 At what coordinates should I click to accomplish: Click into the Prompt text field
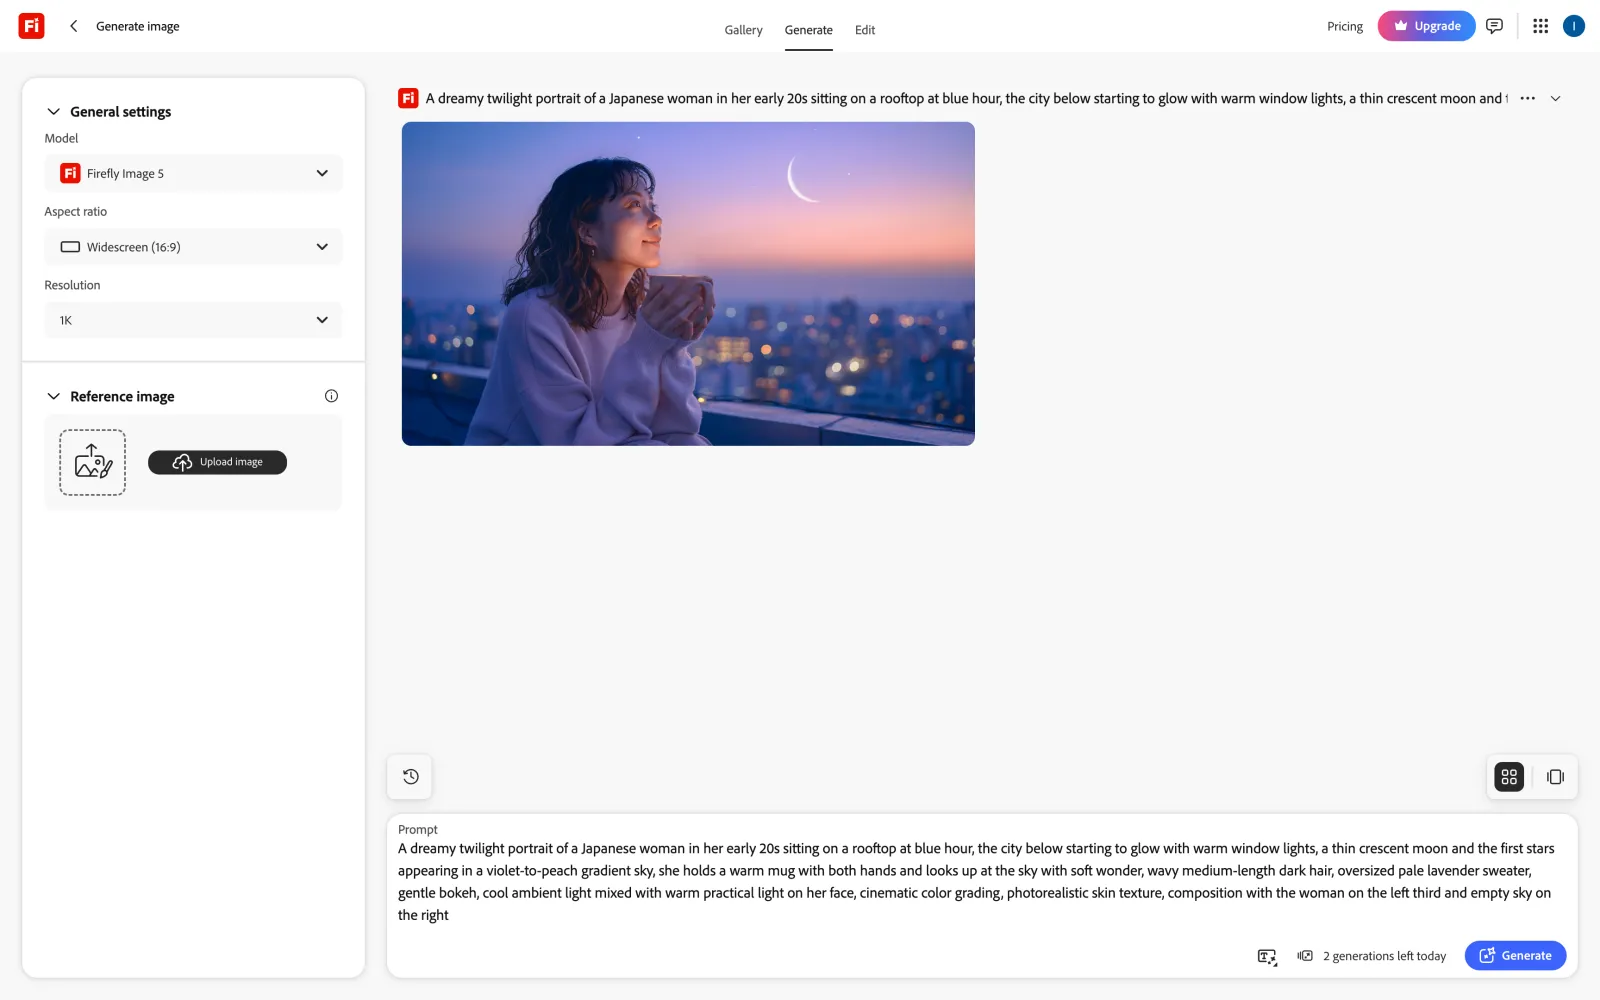pyautogui.click(x=976, y=881)
